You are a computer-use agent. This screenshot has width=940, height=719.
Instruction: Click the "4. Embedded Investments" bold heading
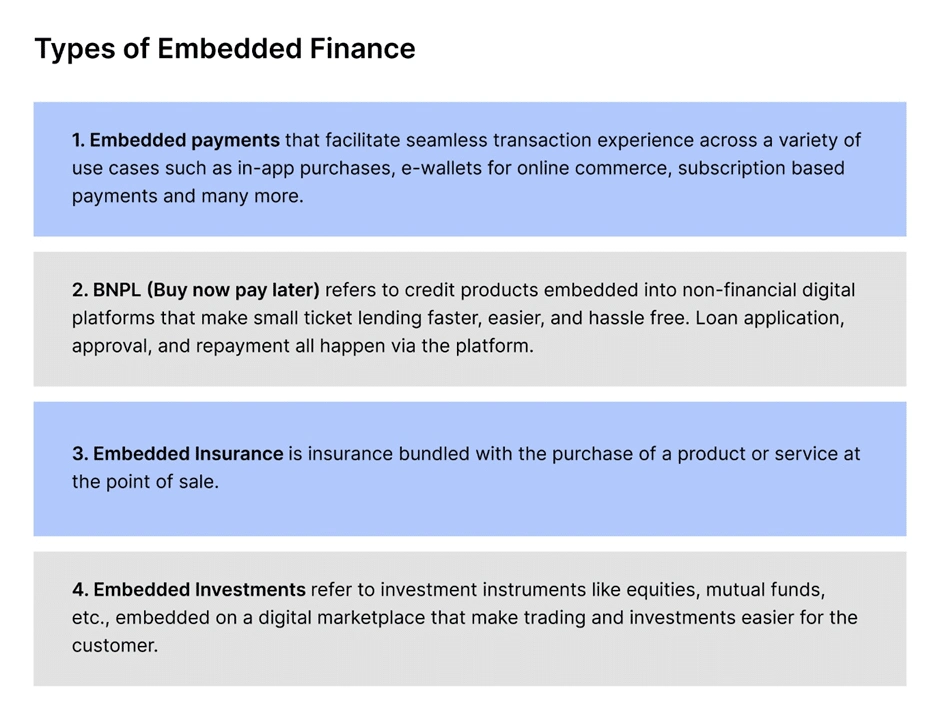click(x=189, y=589)
